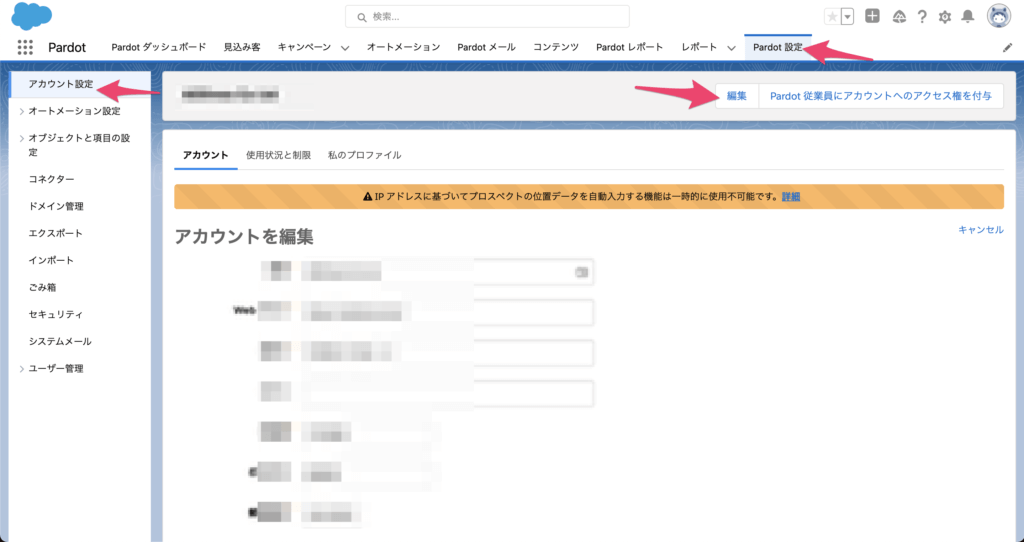Screen dimensions: 1024x542
Task: Click the first account form input field
Action: click(447, 272)
